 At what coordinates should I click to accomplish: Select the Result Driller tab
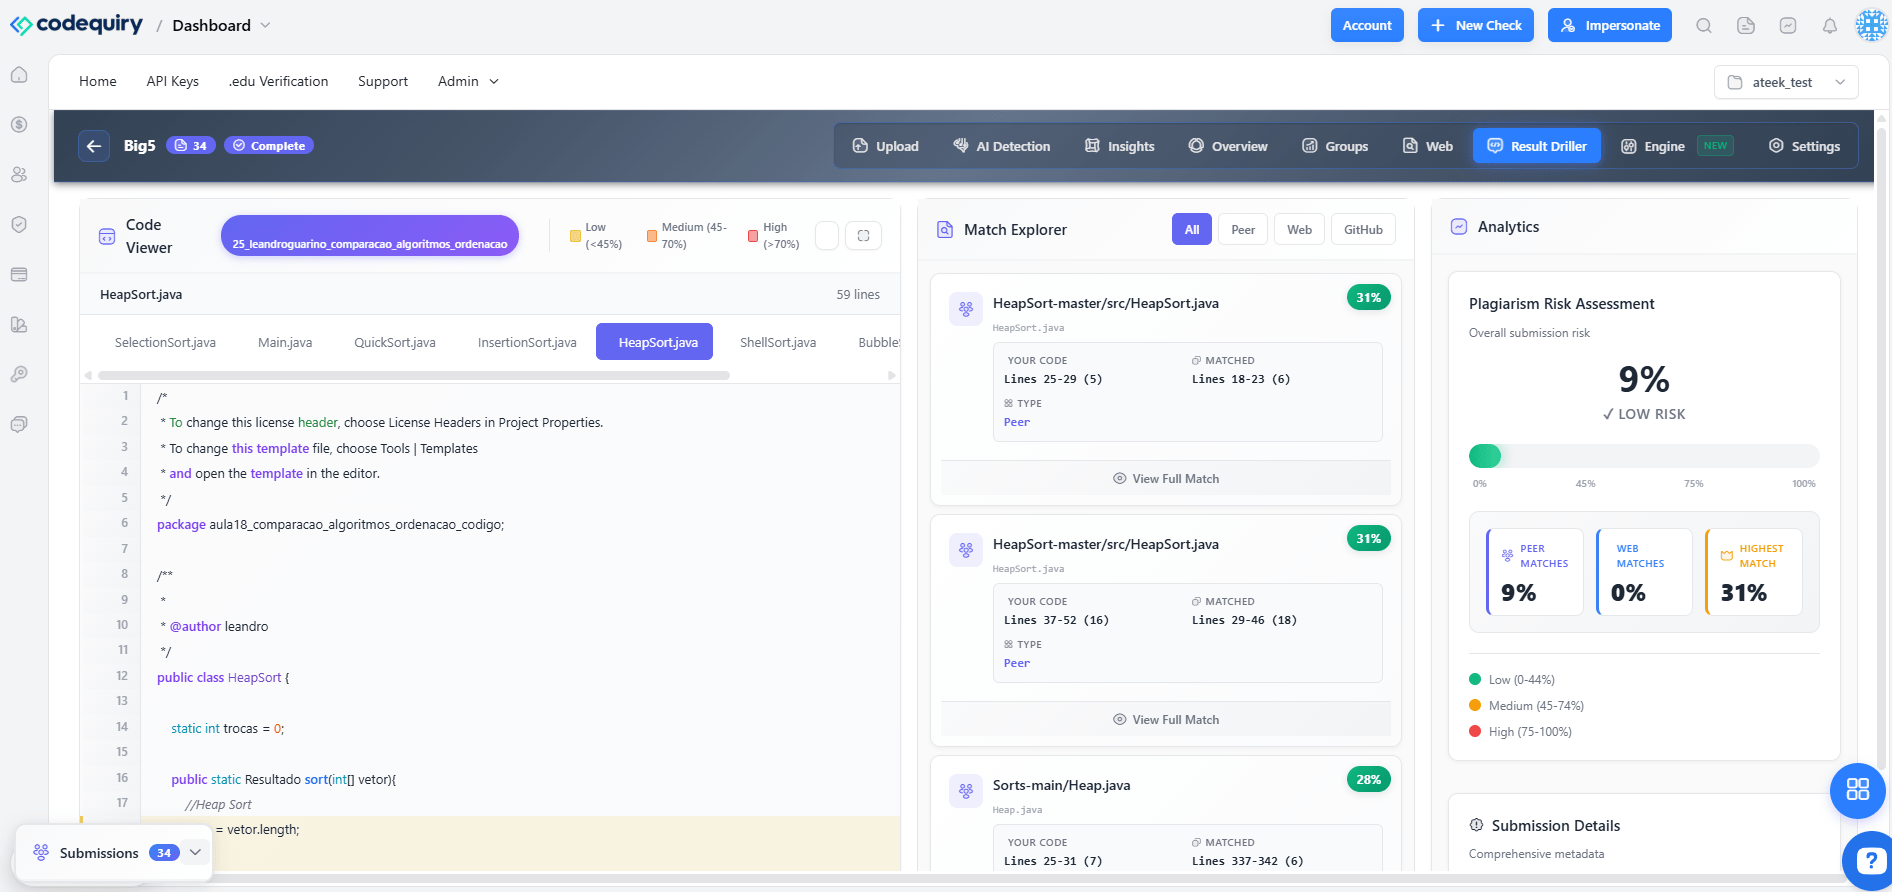(x=1537, y=146)
